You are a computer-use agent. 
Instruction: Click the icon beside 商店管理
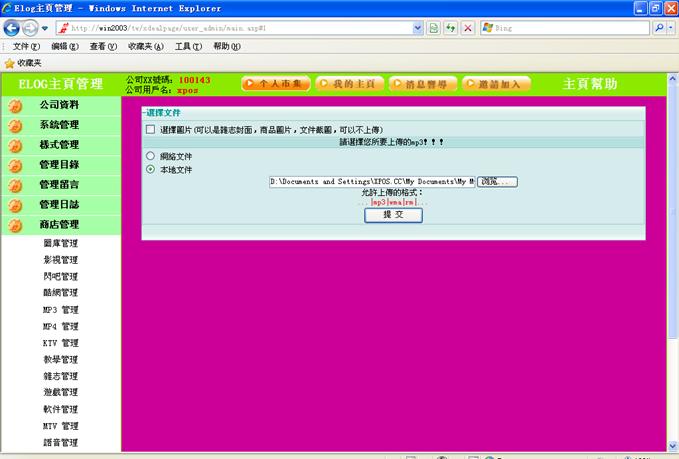coord(16,225)
